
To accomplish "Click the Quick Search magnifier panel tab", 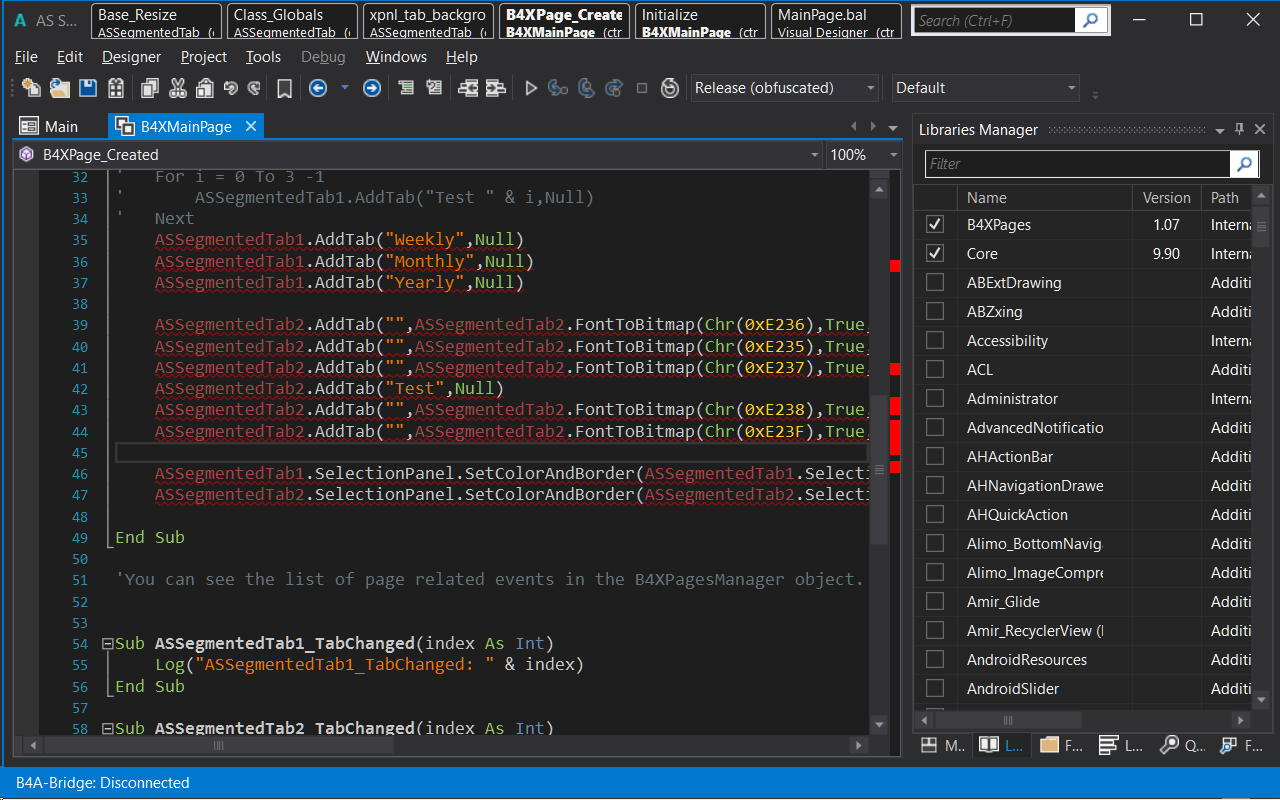I will pyautogui.click(x=1169, y=745).
